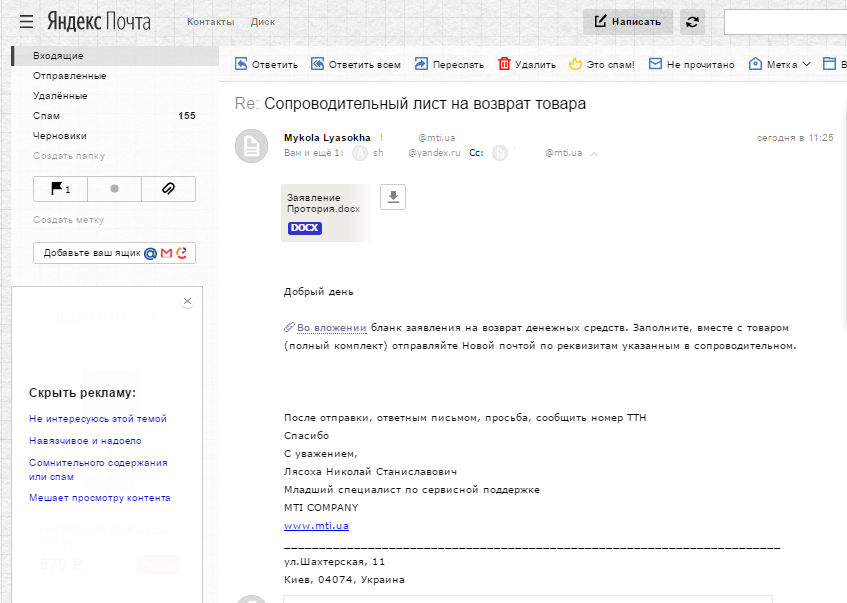Filter unread messages with dot icon

tap(114, 188)
